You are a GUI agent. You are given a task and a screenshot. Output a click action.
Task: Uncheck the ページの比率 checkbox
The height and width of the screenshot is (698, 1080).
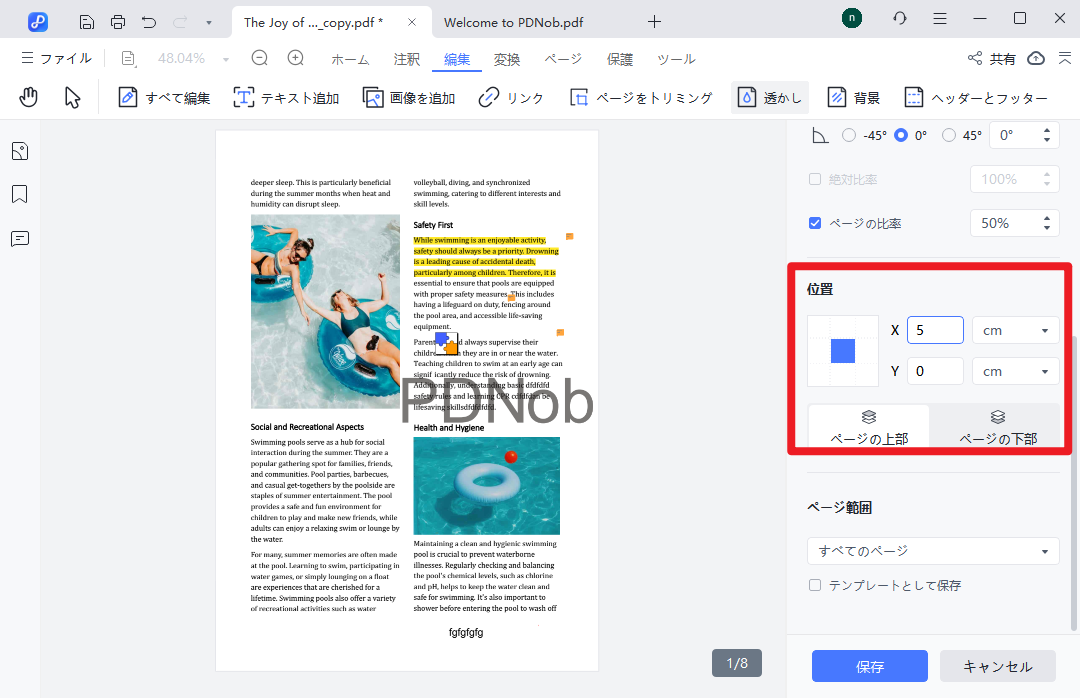pyautogui.click(x=815, y=223)
